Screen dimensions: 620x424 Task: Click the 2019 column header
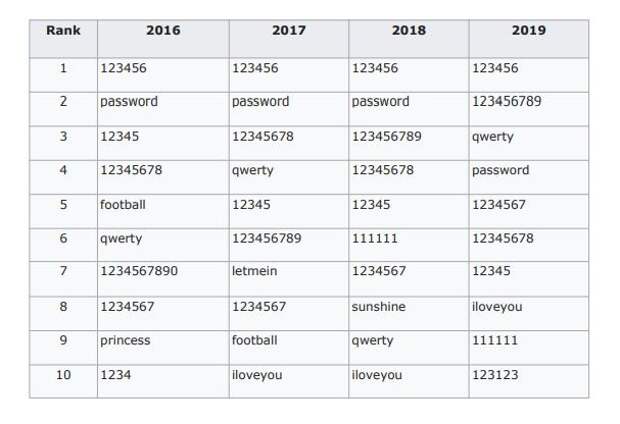tap(529, 39)
